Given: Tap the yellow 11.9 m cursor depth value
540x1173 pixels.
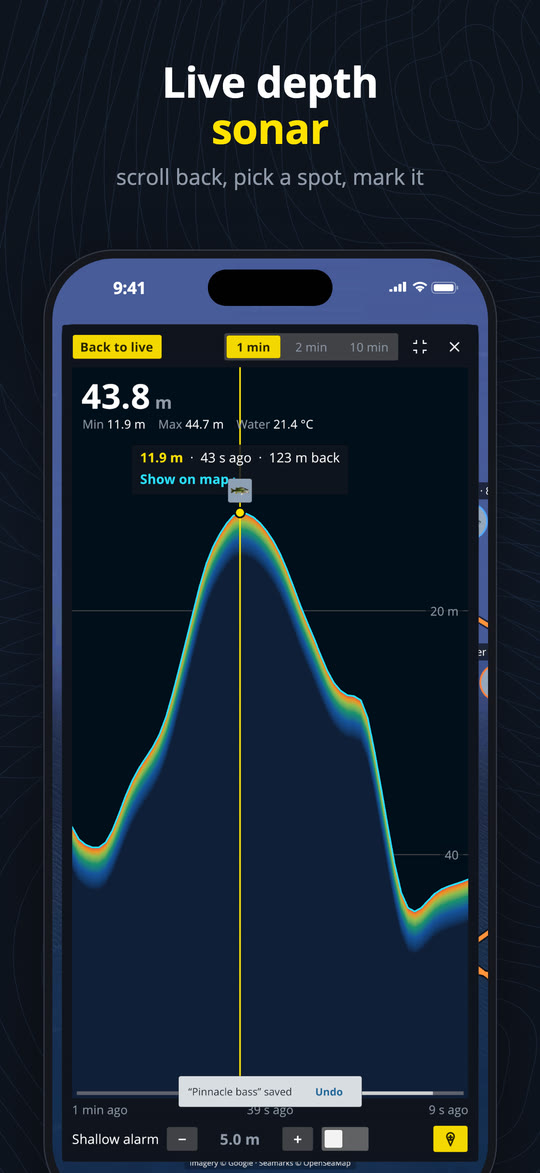Looking at the screenshot, I should pyautogui.click(x=162, y=458).
